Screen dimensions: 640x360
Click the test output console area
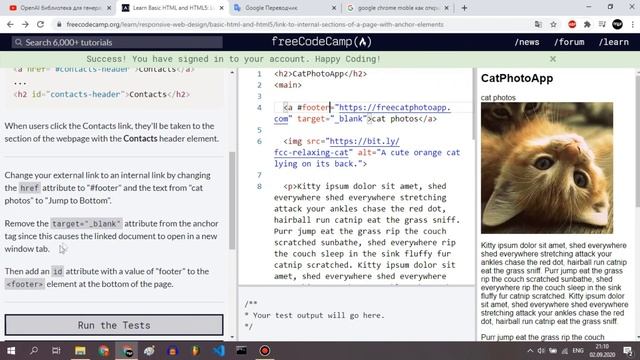pos(356,314)
